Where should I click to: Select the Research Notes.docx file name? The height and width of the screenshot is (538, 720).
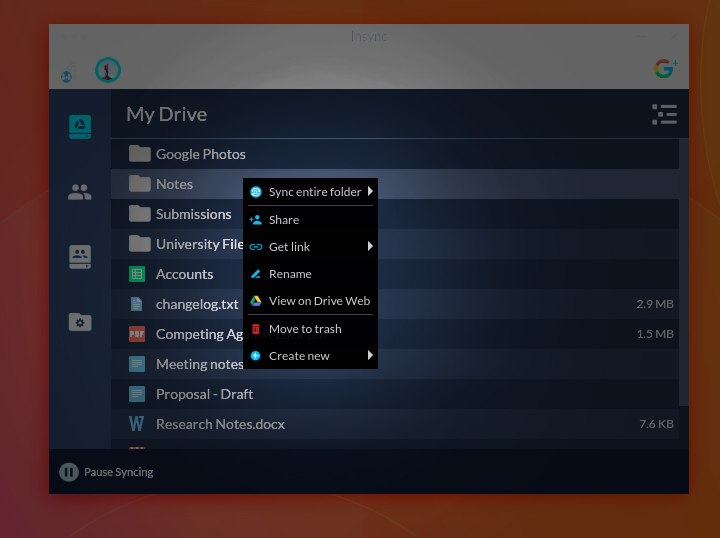pyautogui.click(x=220, y=424)
